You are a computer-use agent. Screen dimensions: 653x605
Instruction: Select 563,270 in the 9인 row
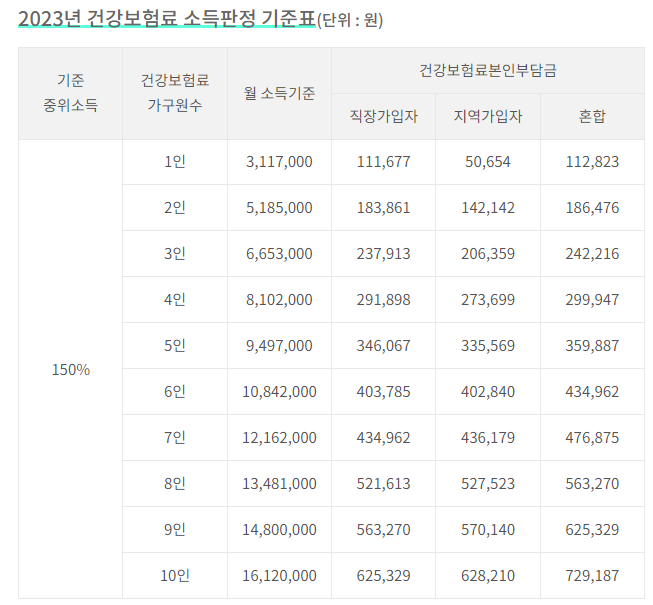pyautogui.click(x=384, y=530)
